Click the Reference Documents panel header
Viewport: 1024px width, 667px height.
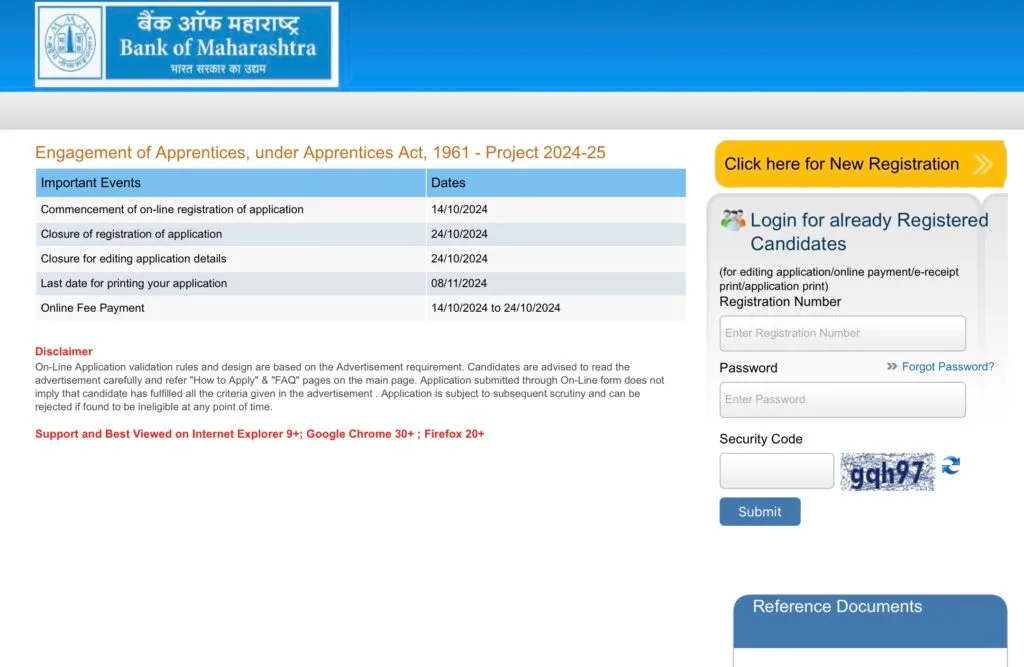[870, 620]
